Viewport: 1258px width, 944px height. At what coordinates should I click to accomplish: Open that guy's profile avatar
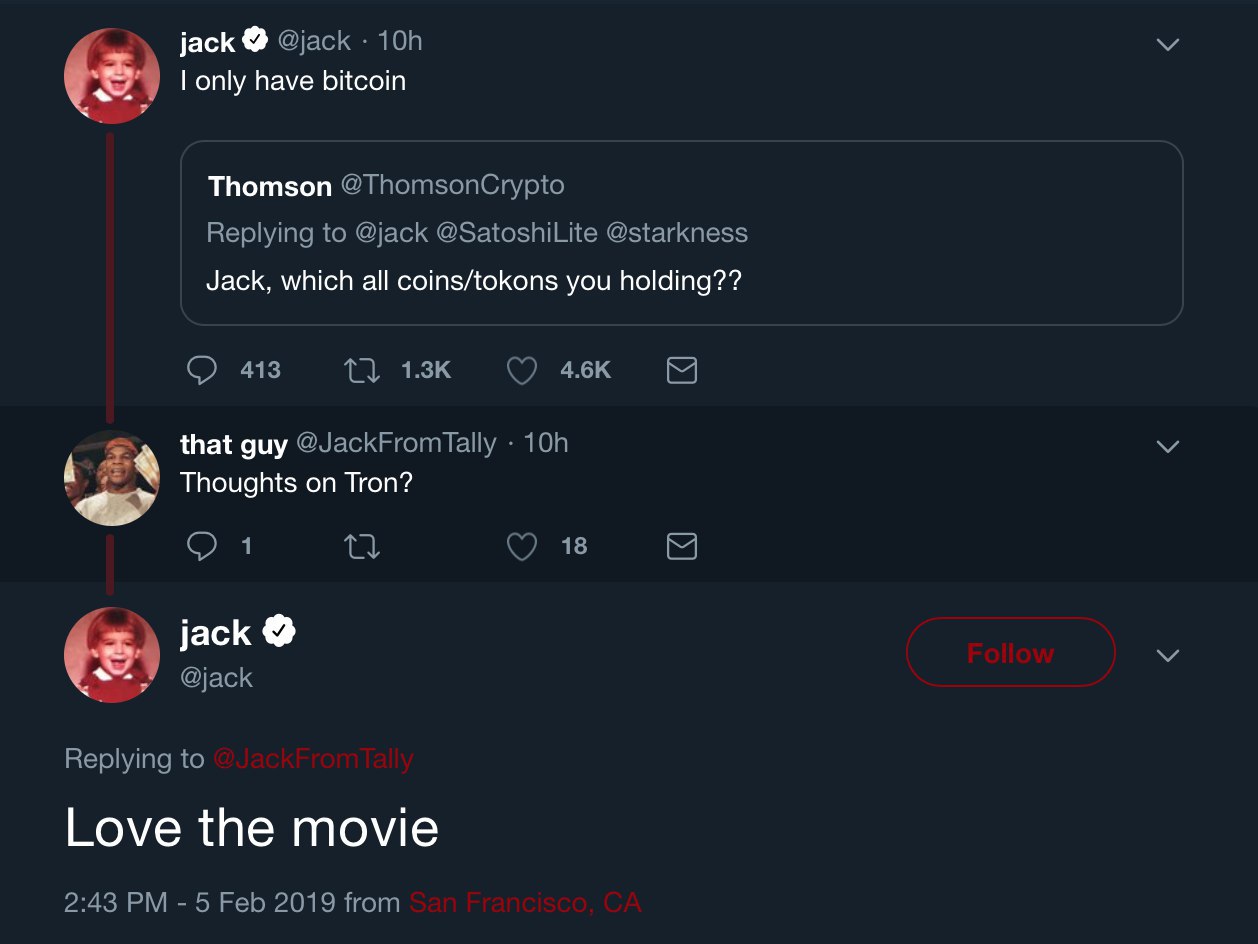tap(112, 478)
